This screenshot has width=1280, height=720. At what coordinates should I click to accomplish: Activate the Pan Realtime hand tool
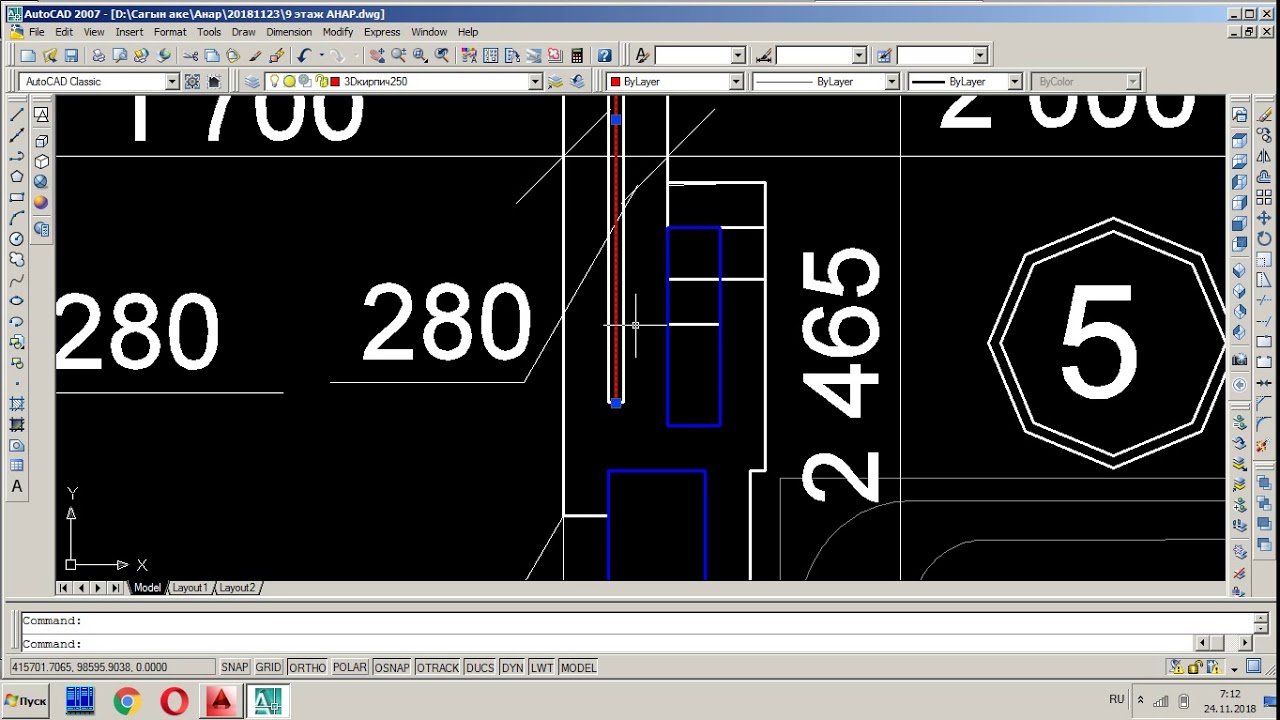pyautogui.click(x=377, y=56)
